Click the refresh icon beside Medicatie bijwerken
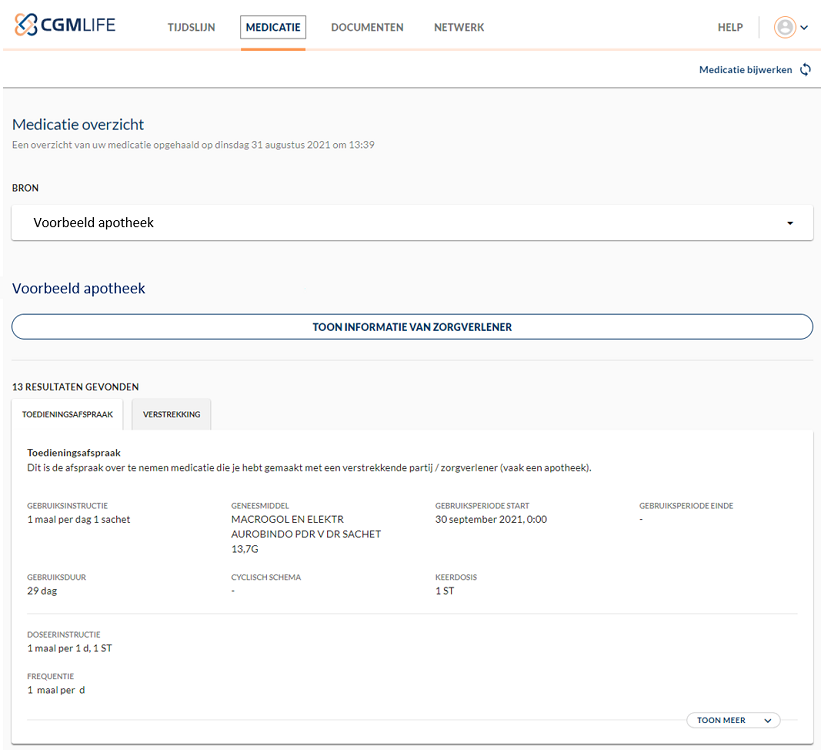Viewport: 821px width, 750px height. 806,70
